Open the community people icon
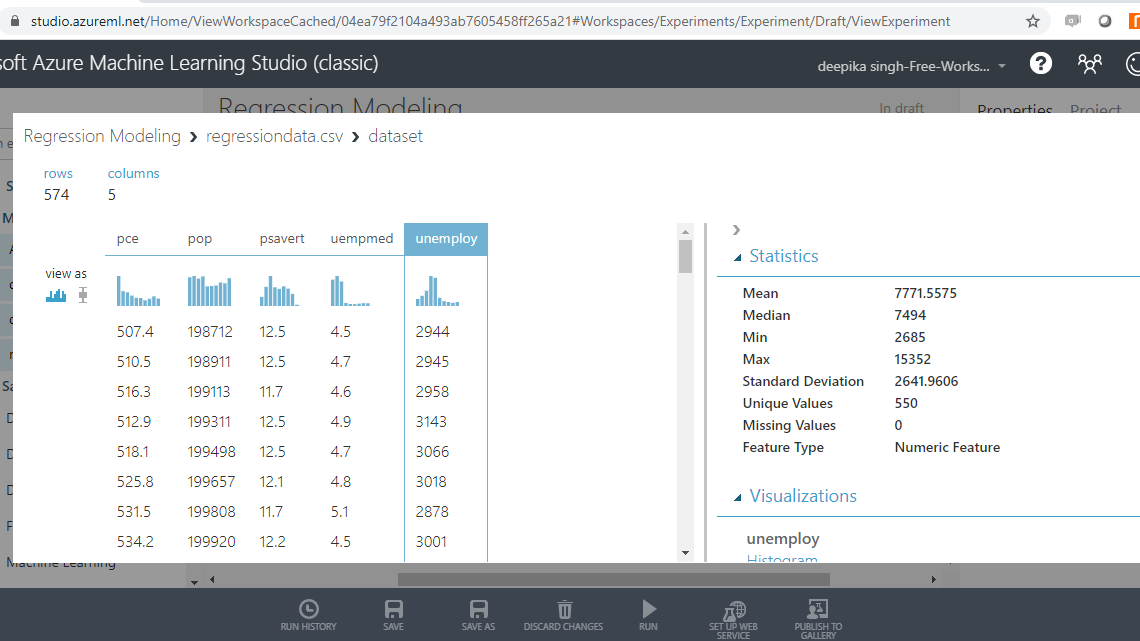 point(1089,64)
